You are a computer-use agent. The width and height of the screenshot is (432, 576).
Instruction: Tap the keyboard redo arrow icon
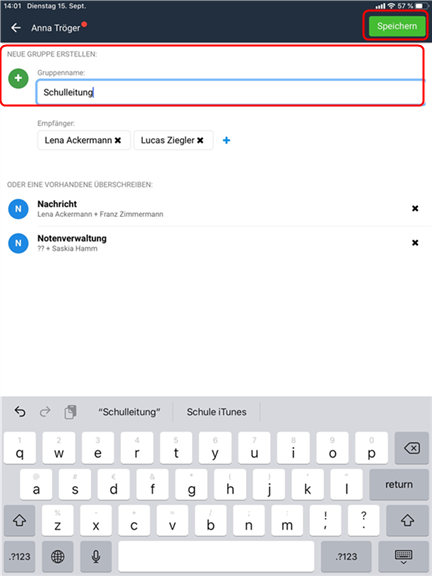45,412
